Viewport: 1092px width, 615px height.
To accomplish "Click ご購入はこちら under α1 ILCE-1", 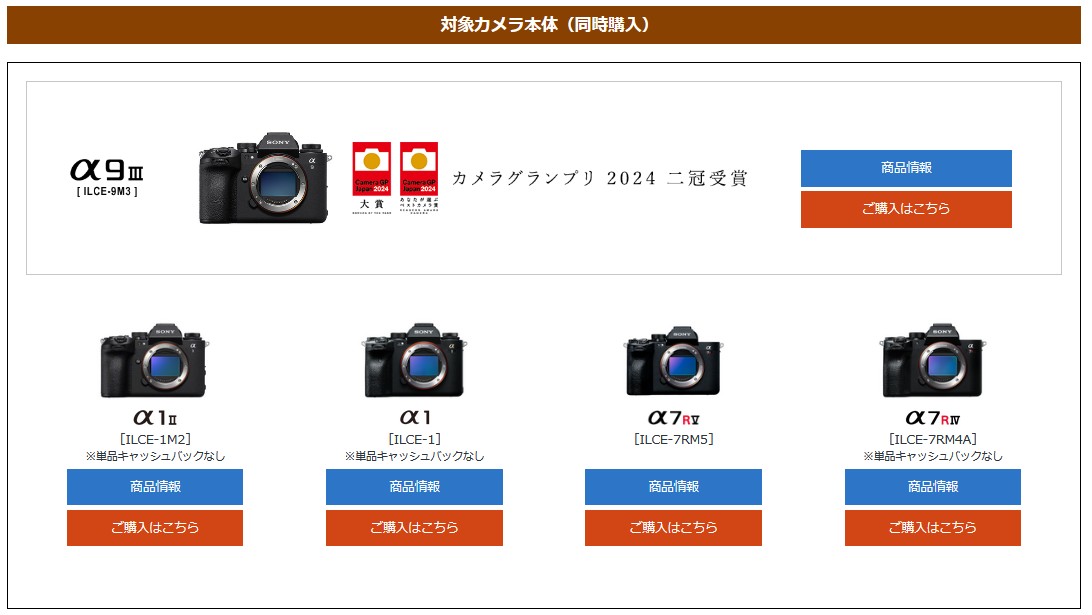I will [414, 527].
